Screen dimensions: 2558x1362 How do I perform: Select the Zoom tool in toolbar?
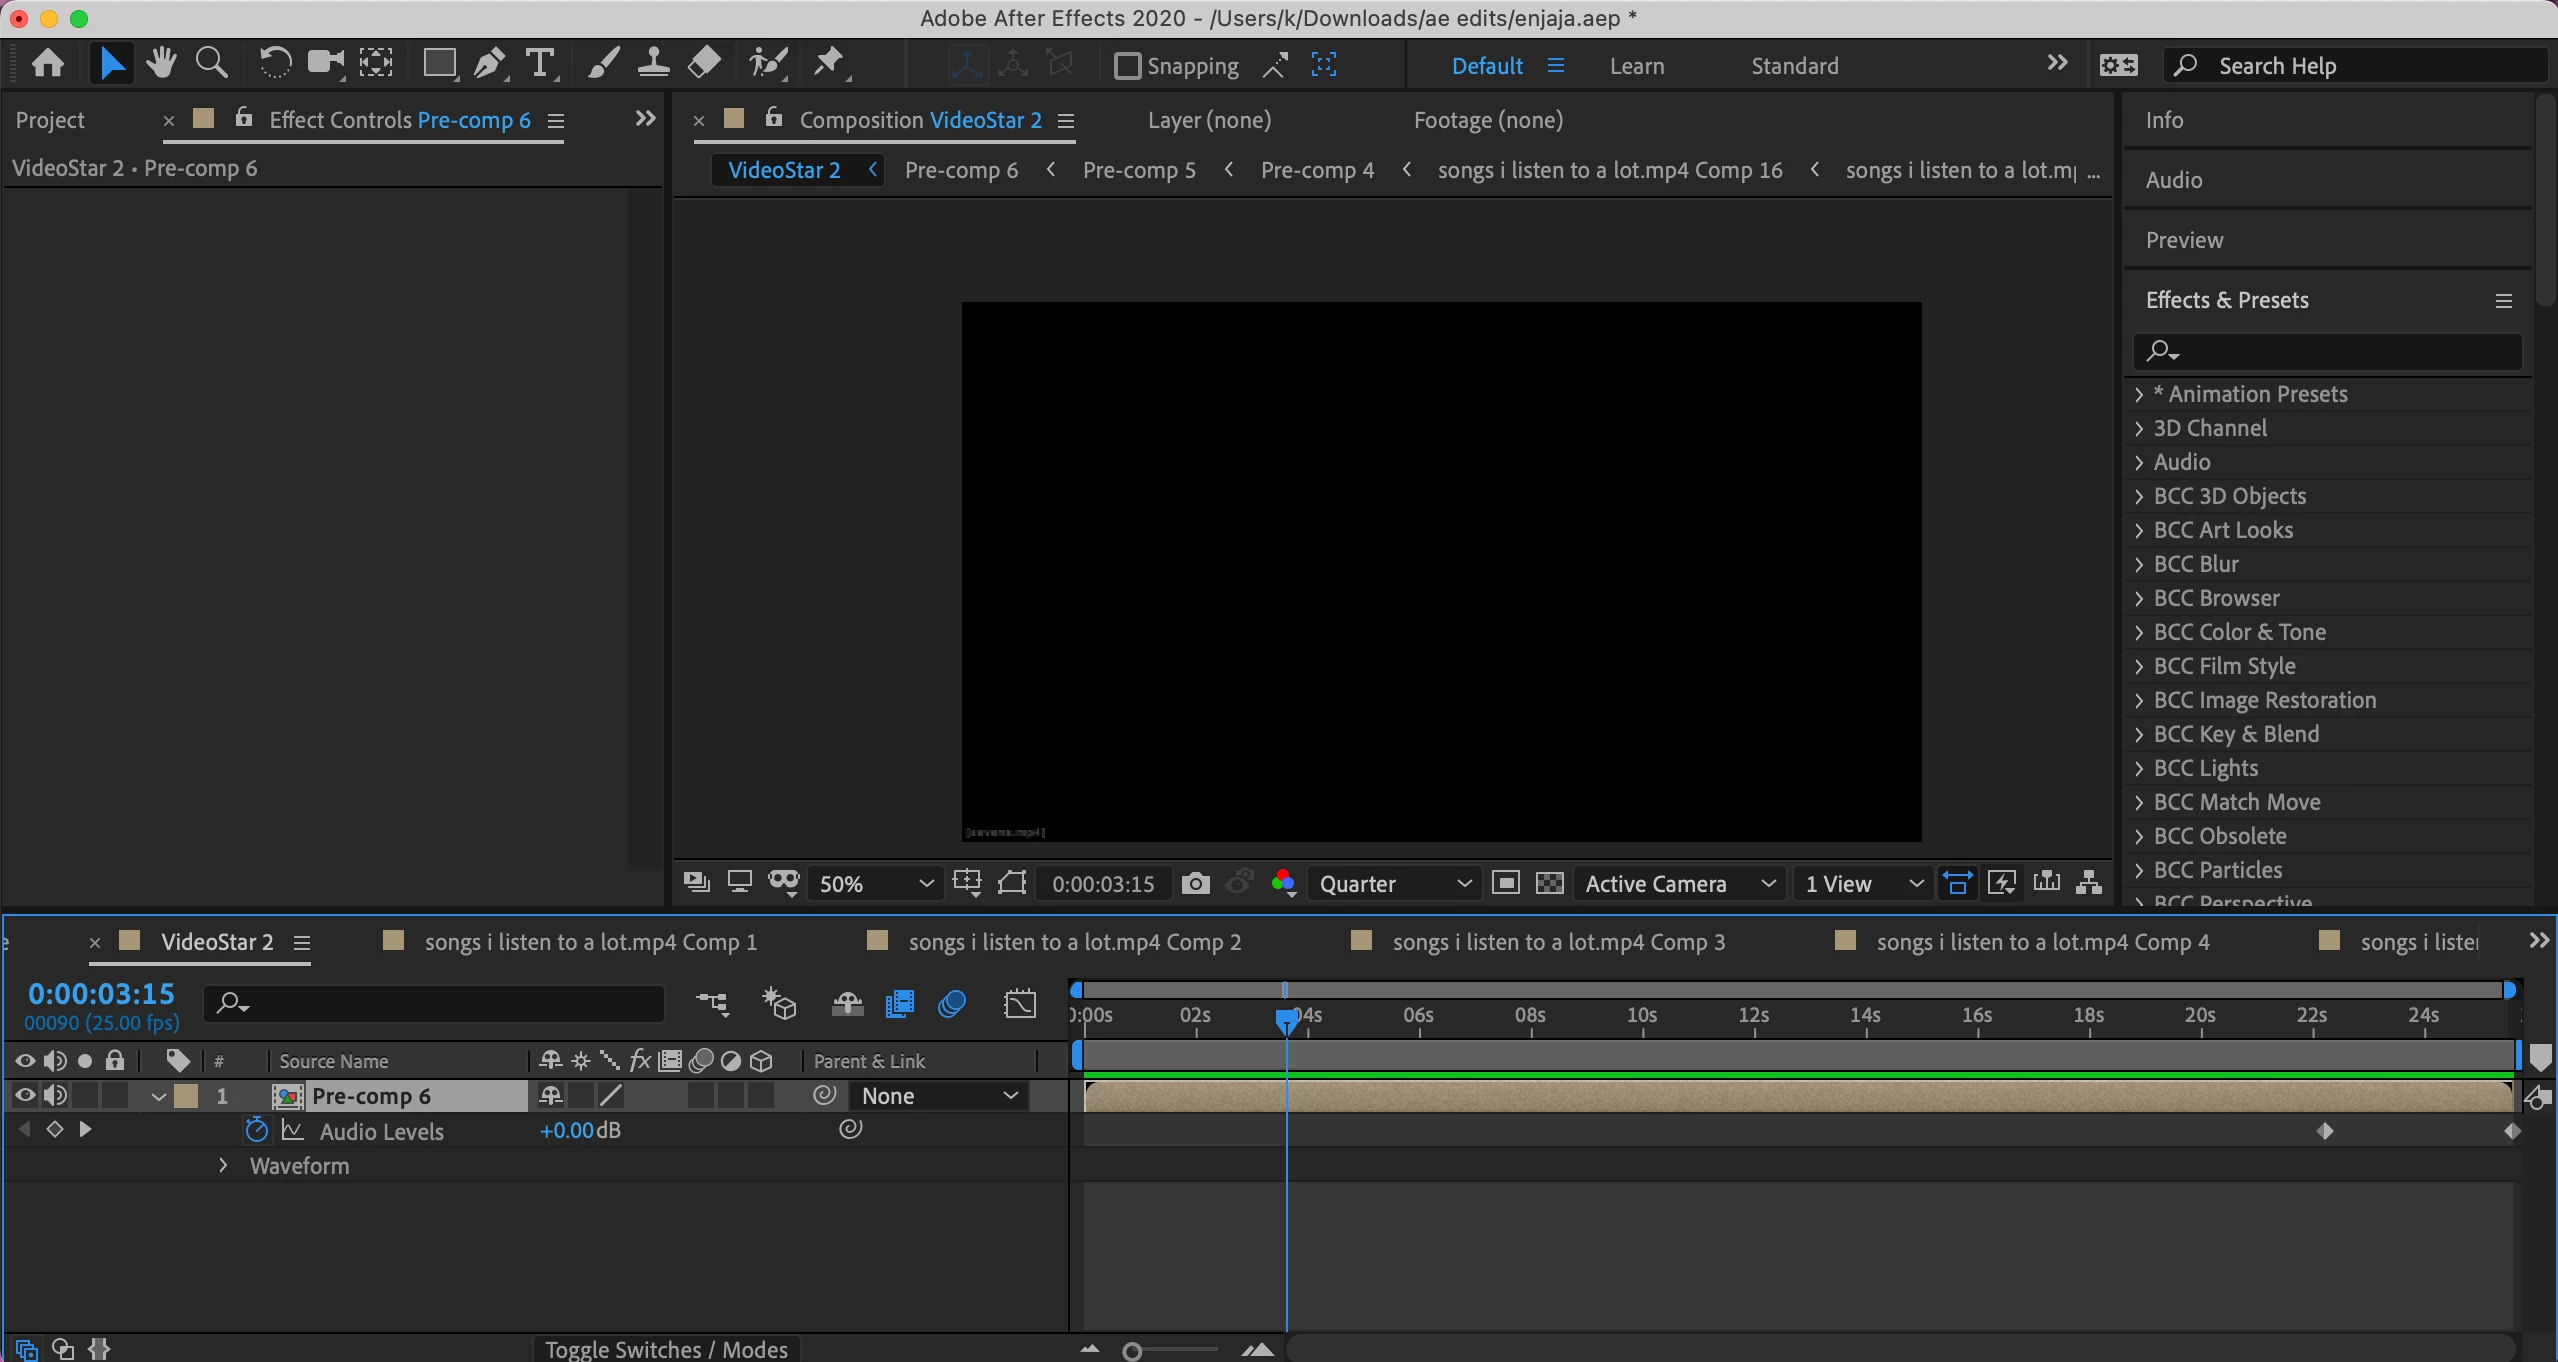coord(211,64)
